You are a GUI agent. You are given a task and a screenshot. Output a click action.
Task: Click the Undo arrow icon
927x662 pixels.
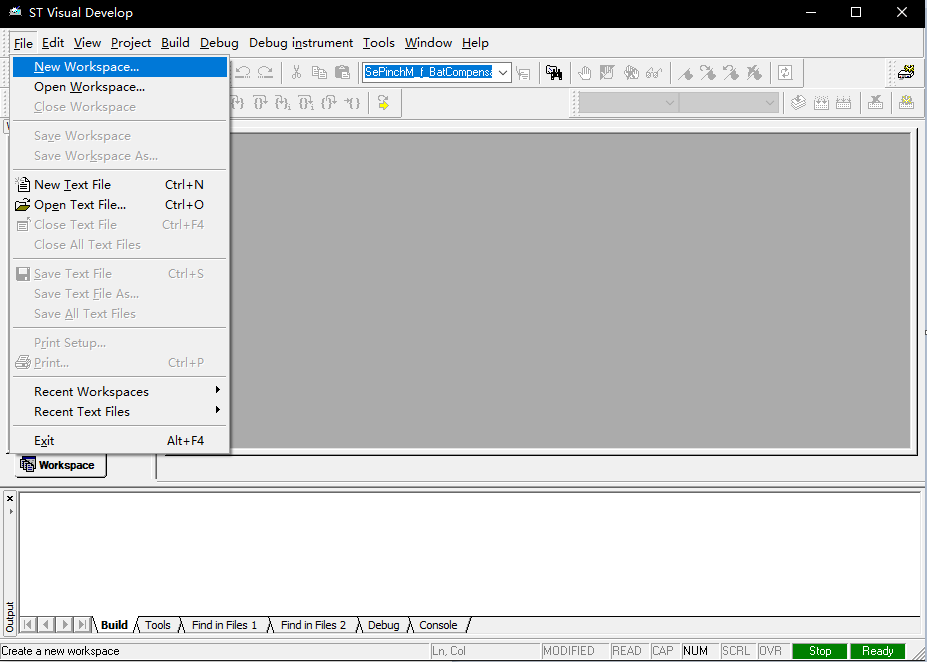point(242,72)
